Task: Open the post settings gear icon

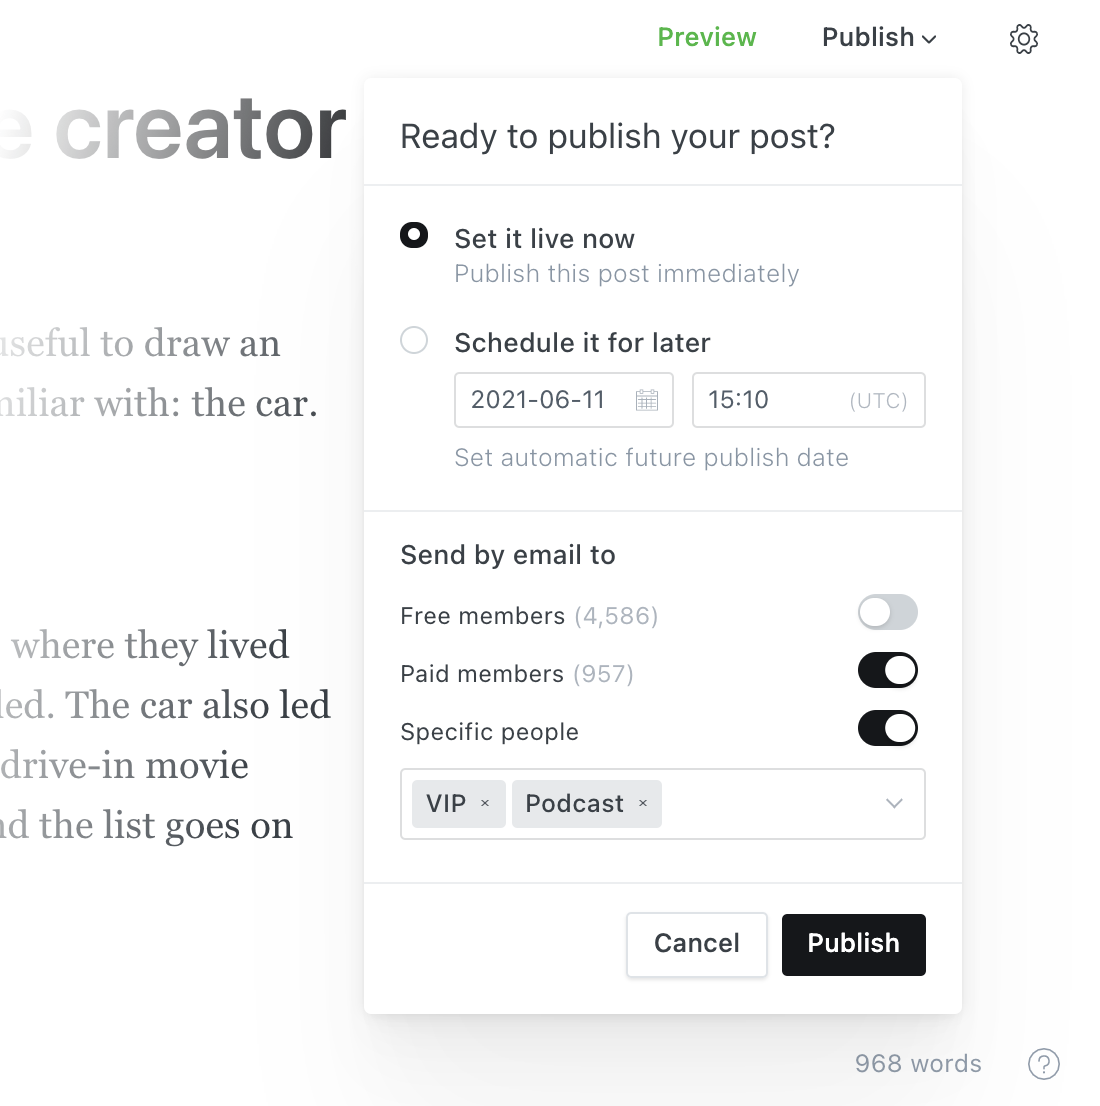Action: [x=1023, y=39]
